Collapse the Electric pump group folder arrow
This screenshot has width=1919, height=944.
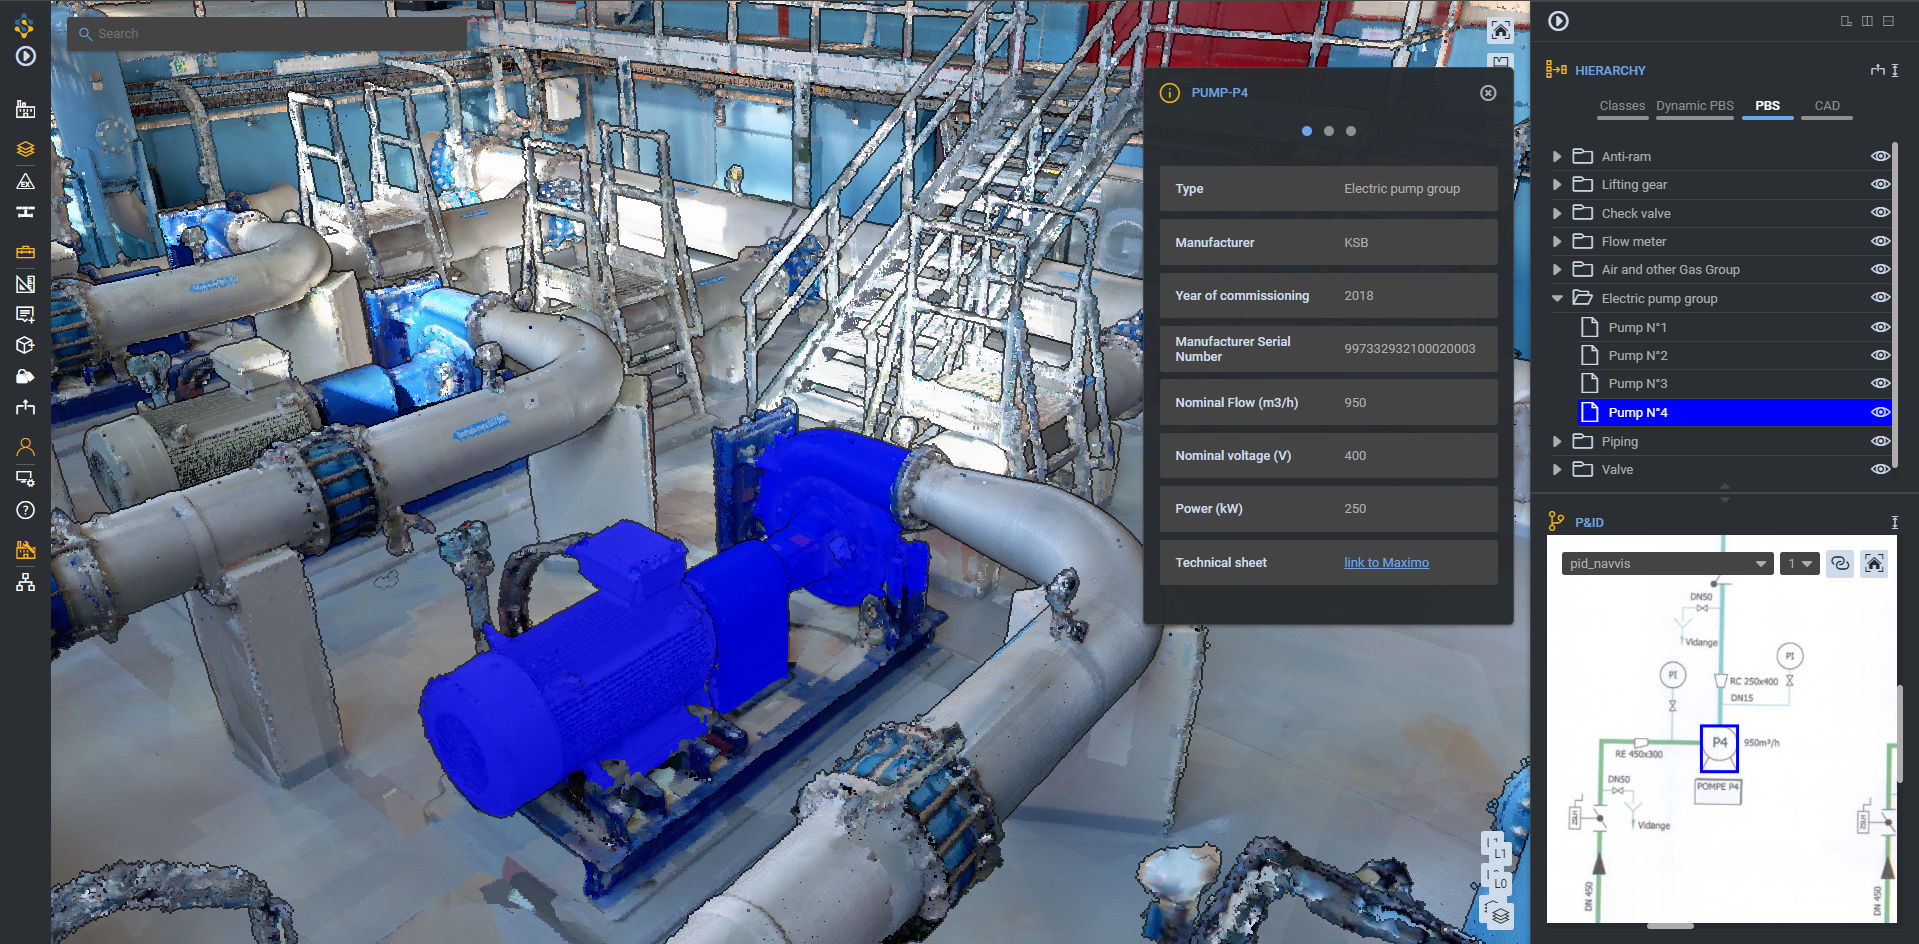(1557, 298)
